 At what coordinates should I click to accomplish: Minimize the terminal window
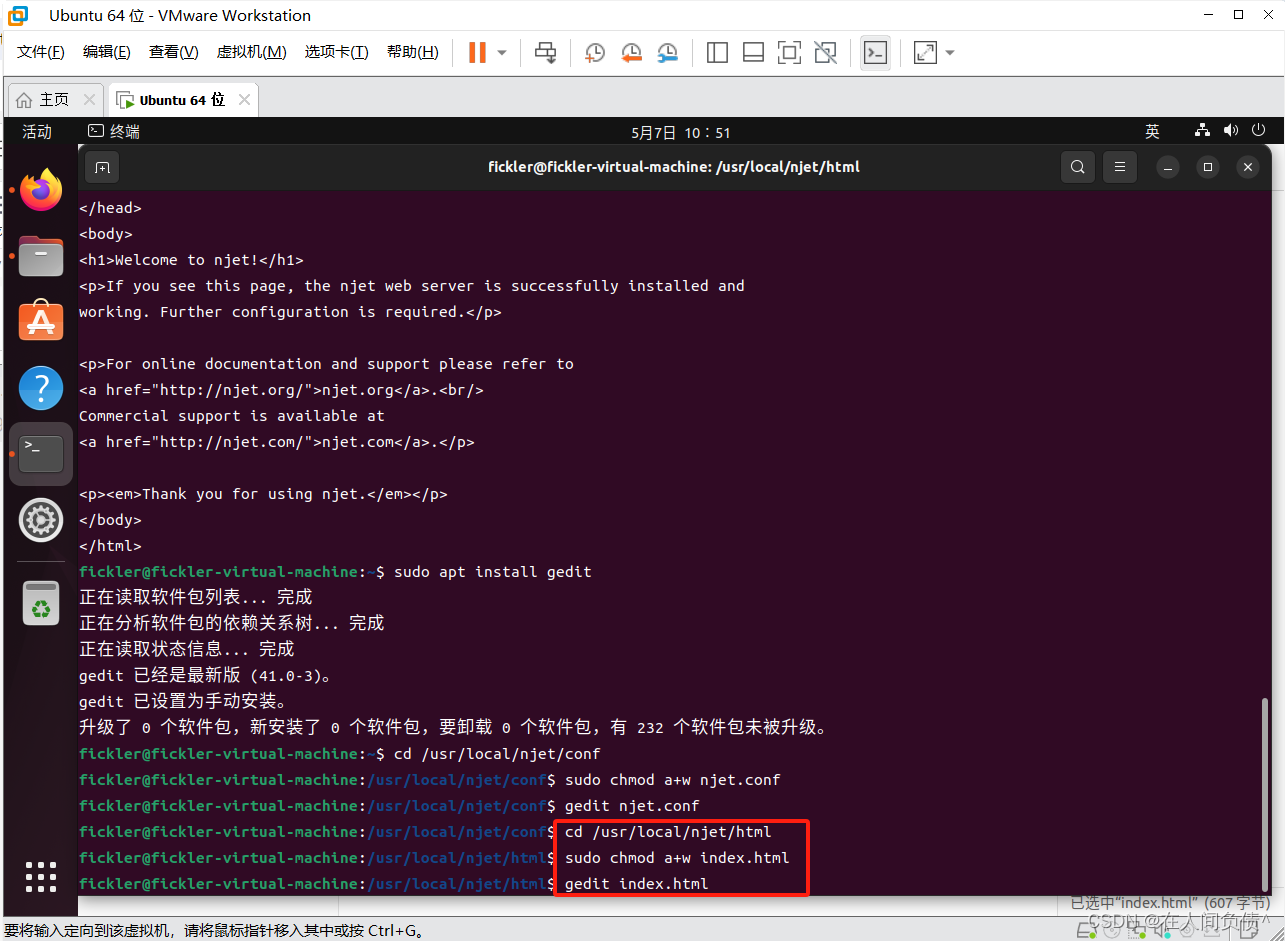click(x=1168, y=167)
